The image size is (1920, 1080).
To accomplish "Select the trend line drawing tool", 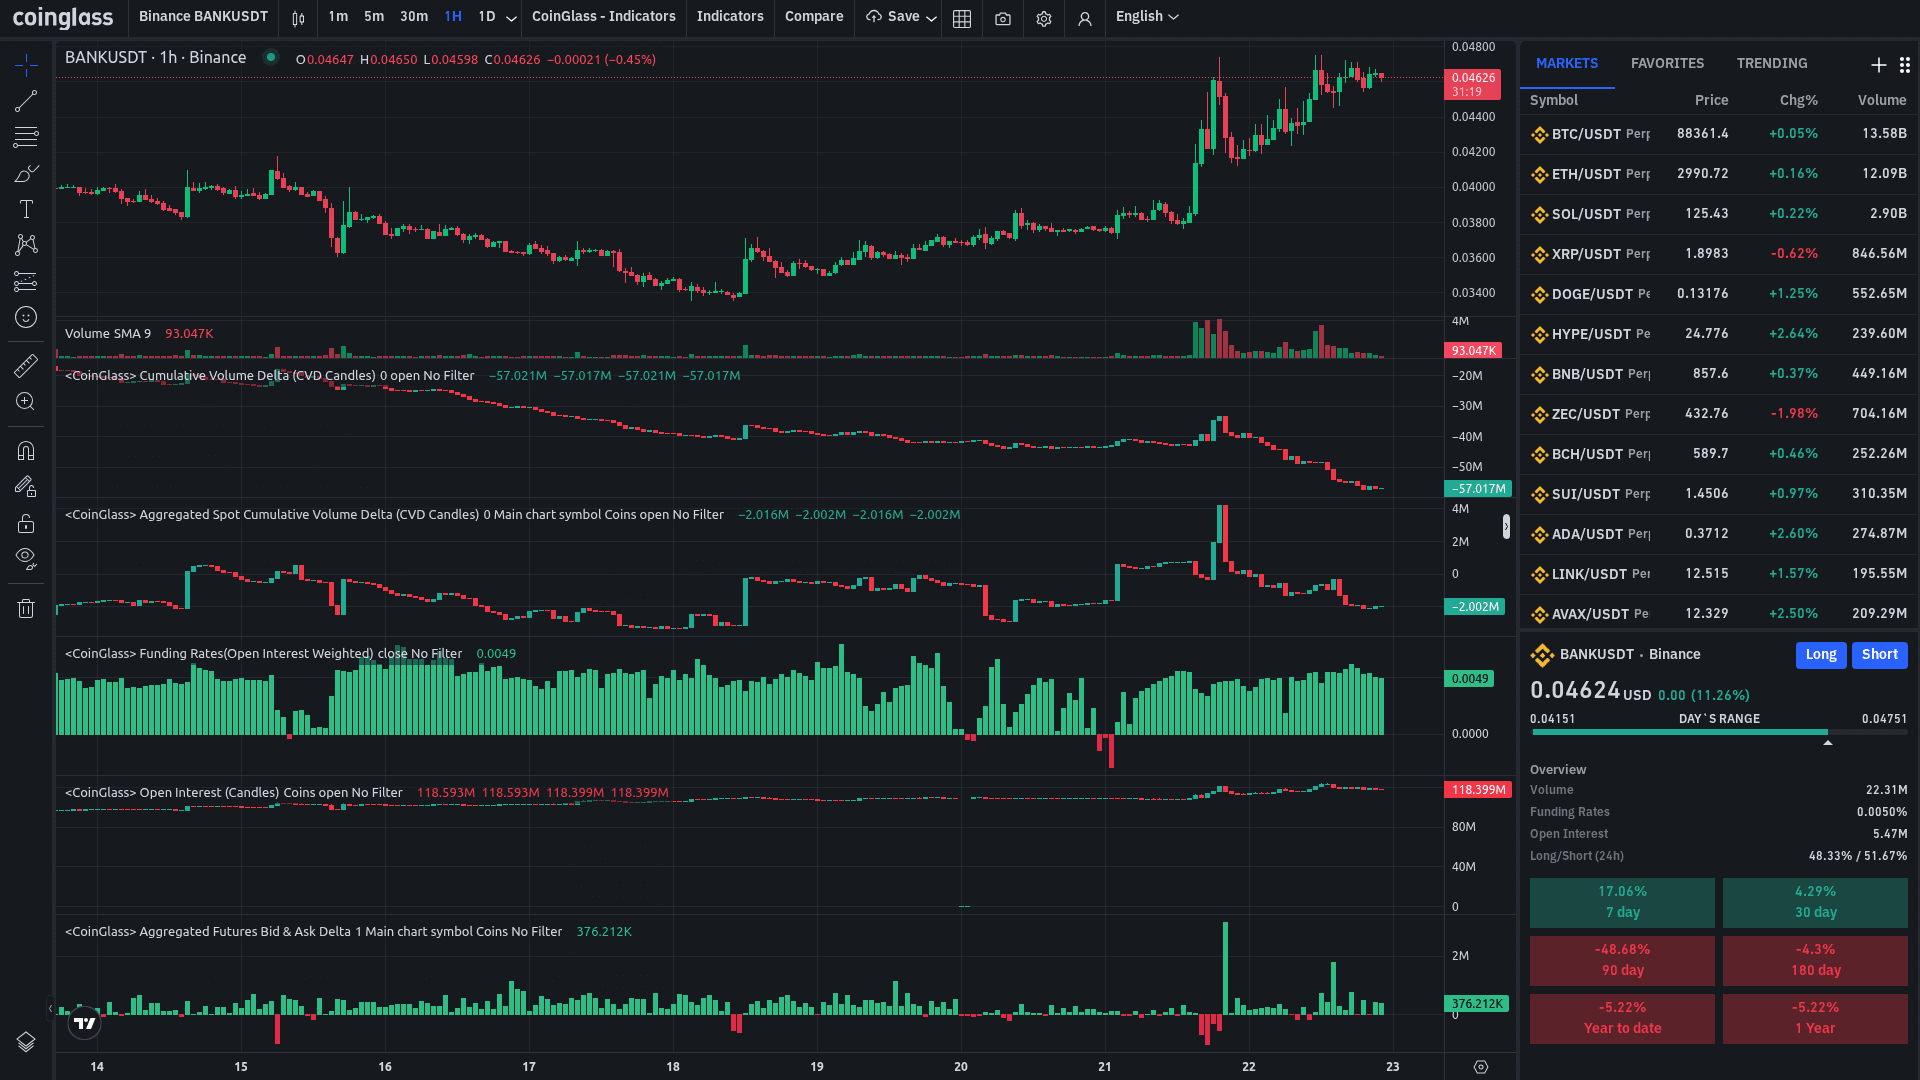I will (x=26, y=101).
